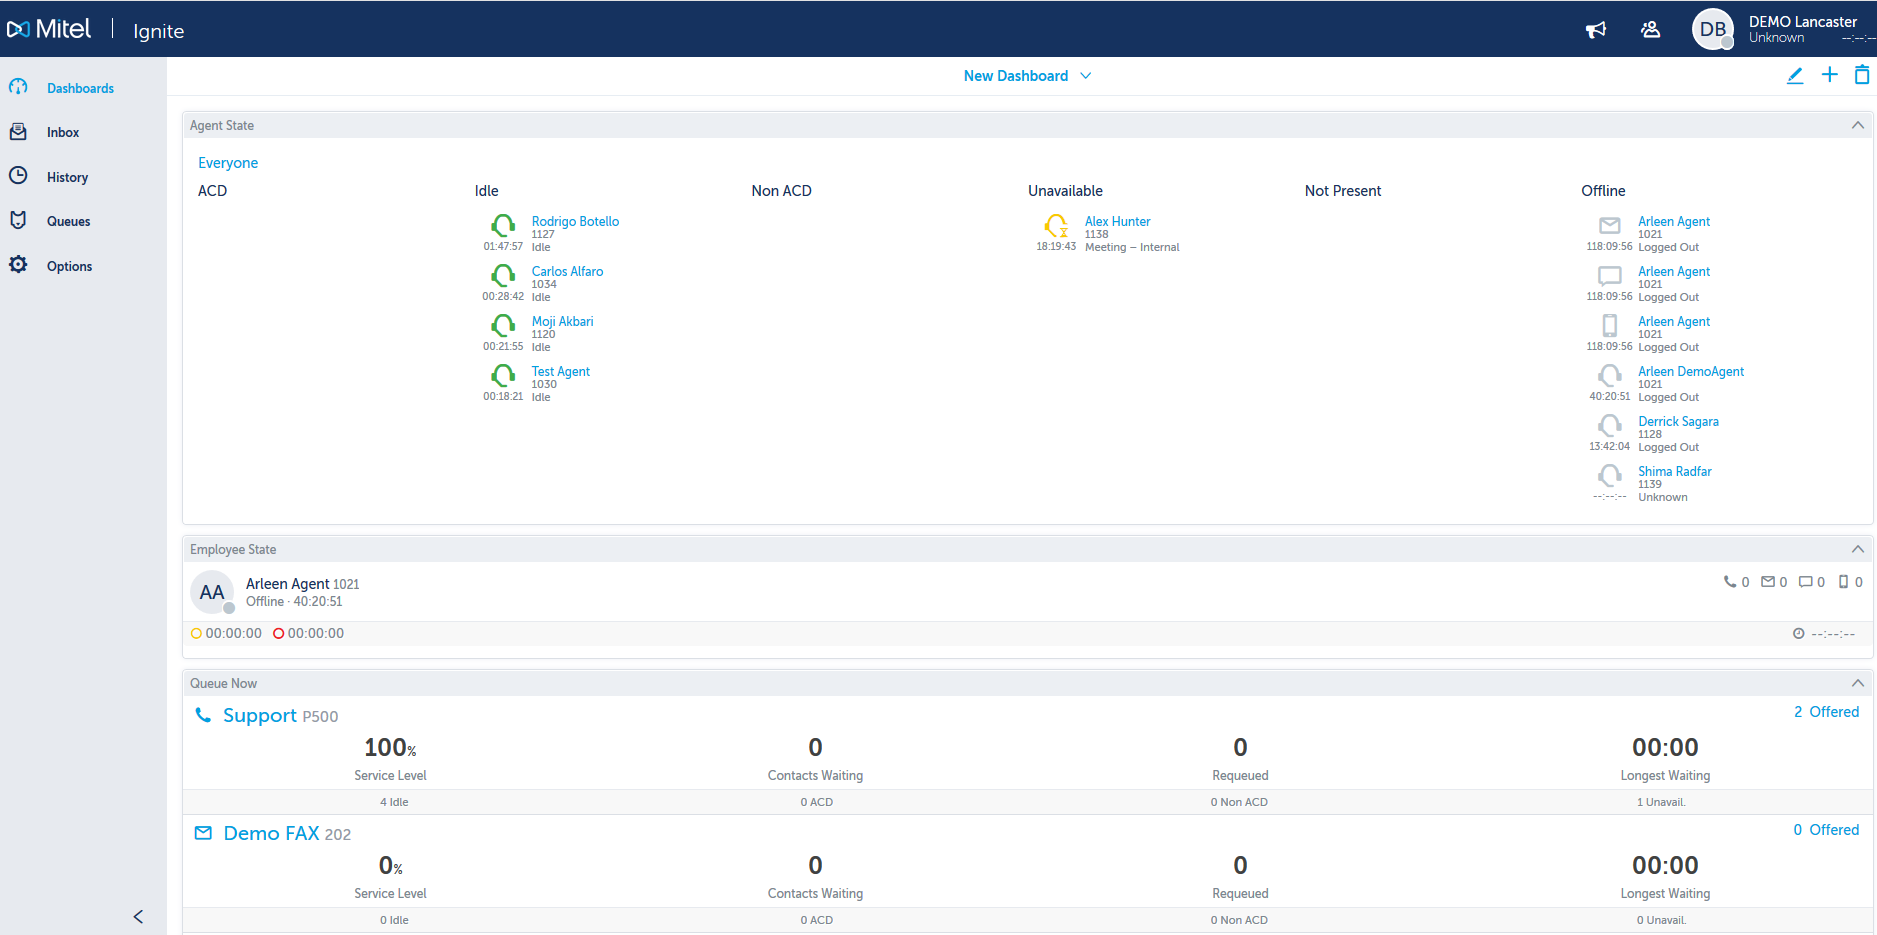Screen dimensions: 1877x935
Task: Click the 2 Offered link for Support queue
Action: pyautogui.click(x=1827, y=711)
